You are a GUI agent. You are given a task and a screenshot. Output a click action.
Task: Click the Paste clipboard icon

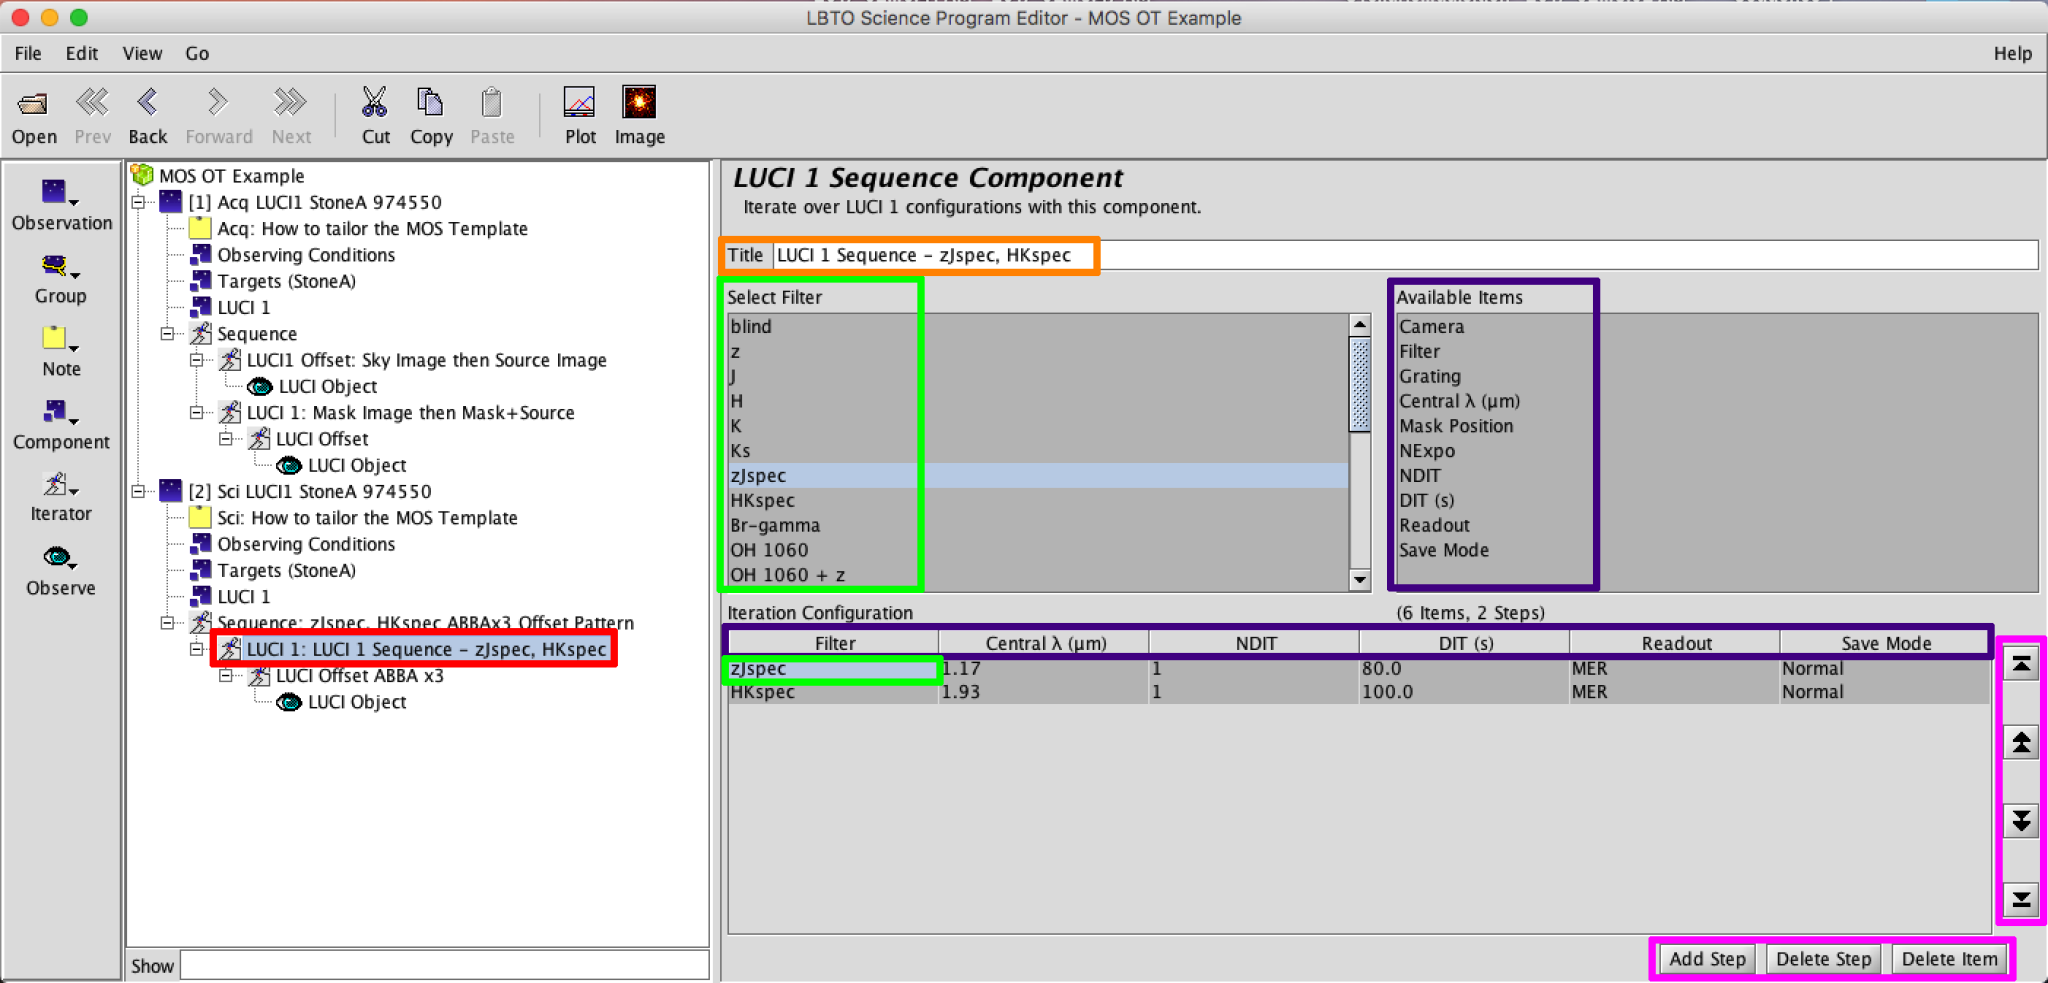[x=492, y=102]
